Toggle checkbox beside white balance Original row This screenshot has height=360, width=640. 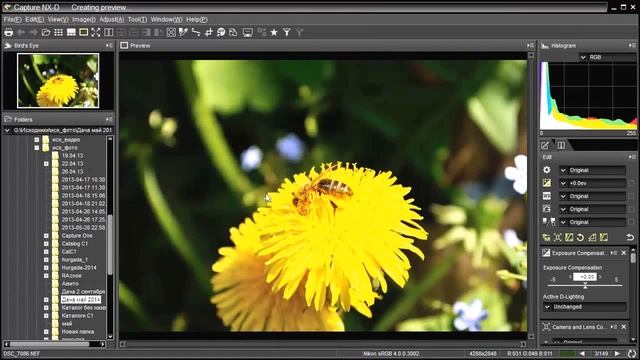[631, 196]
